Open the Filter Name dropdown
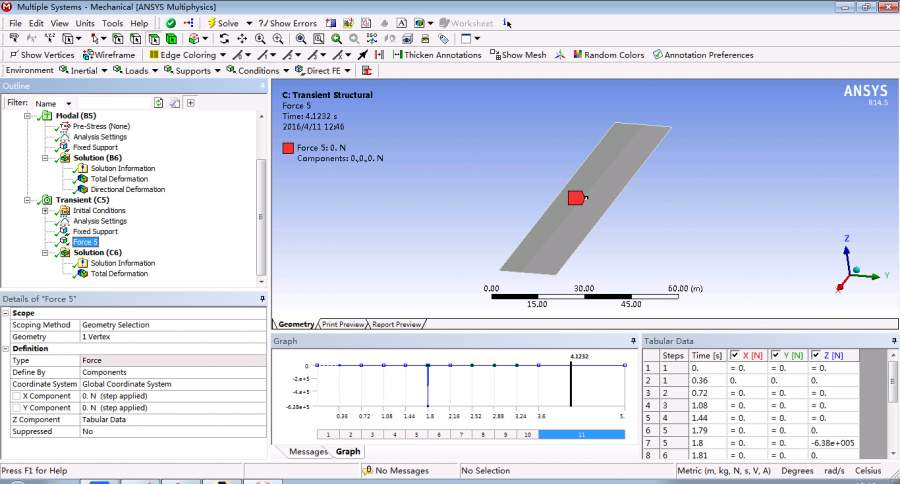900x484 pixels. tap(68, 103)
